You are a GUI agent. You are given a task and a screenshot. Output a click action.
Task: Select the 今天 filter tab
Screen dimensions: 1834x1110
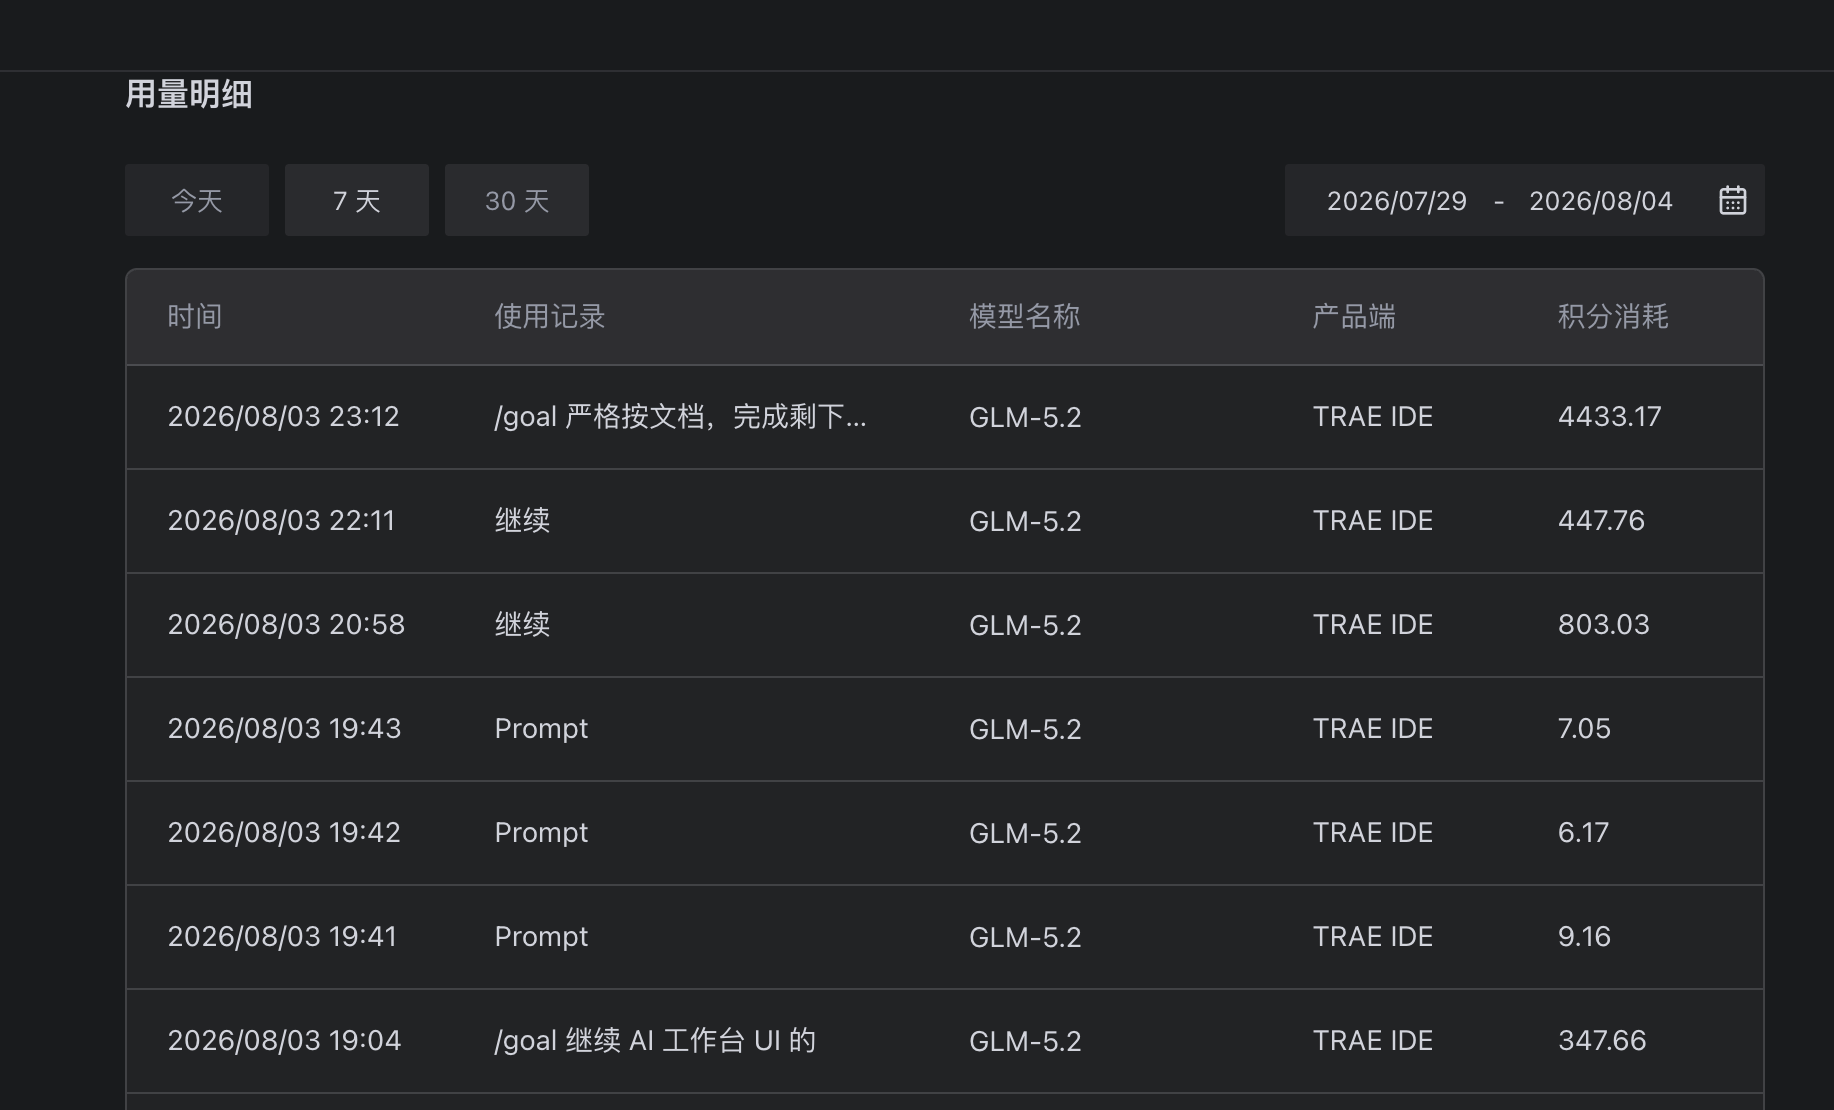(x=197, y=200)
